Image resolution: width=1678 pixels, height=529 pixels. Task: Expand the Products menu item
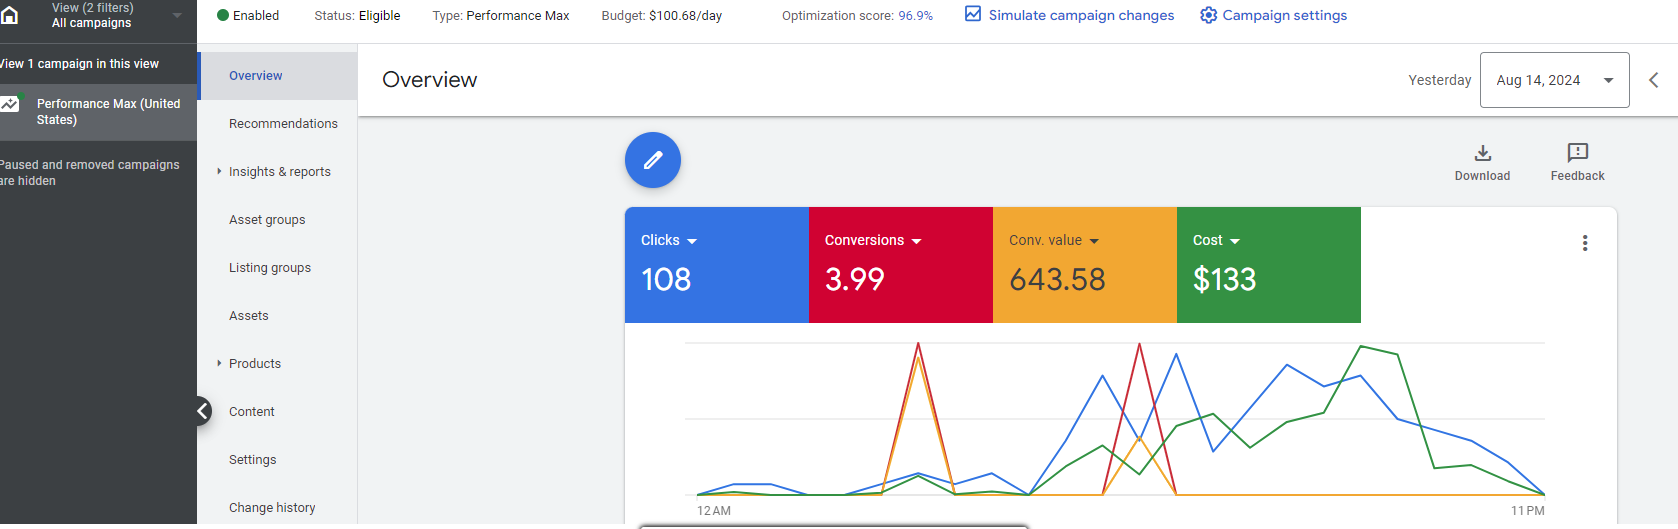click(219, 364)
